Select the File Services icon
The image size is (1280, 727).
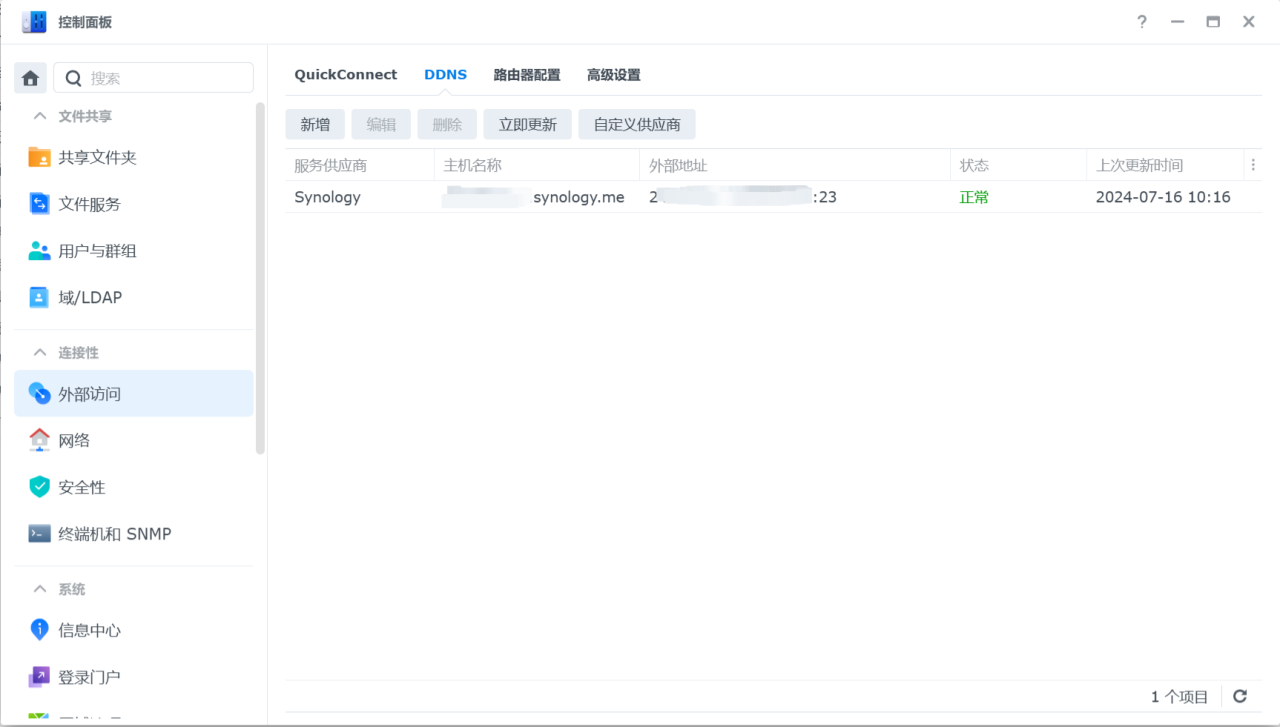39,204
